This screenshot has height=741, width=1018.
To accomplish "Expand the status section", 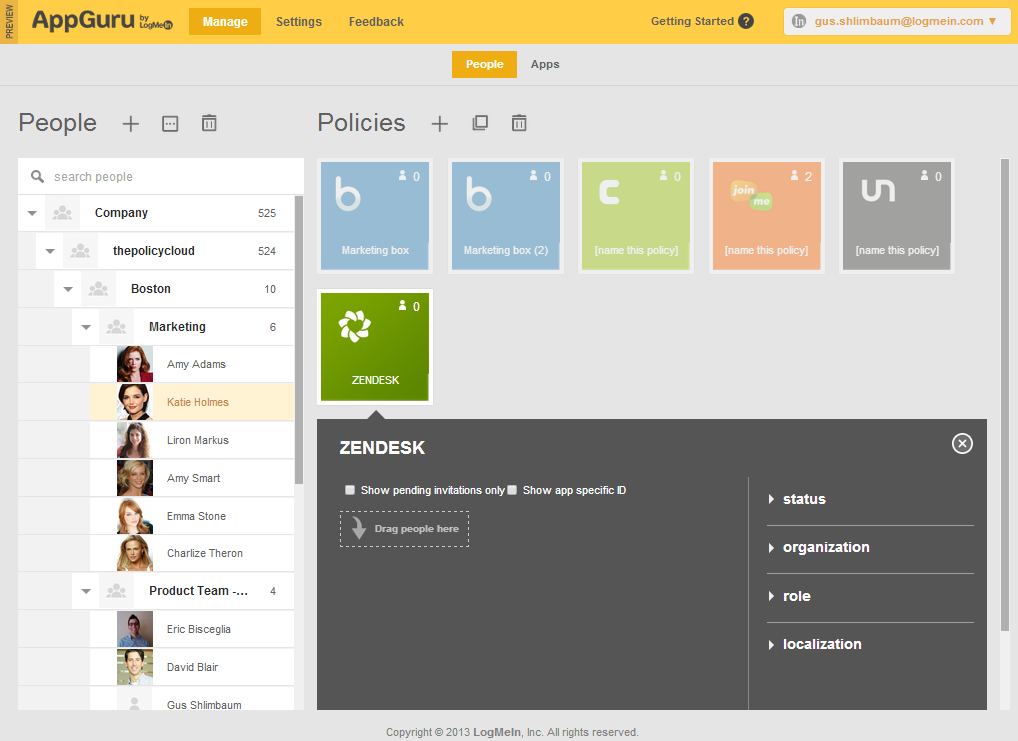I will [804, 499].
